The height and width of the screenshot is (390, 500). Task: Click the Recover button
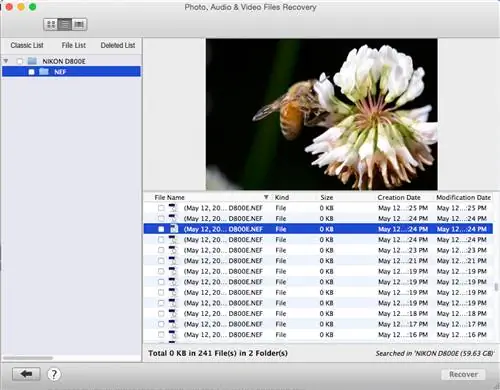click(463, 374)
